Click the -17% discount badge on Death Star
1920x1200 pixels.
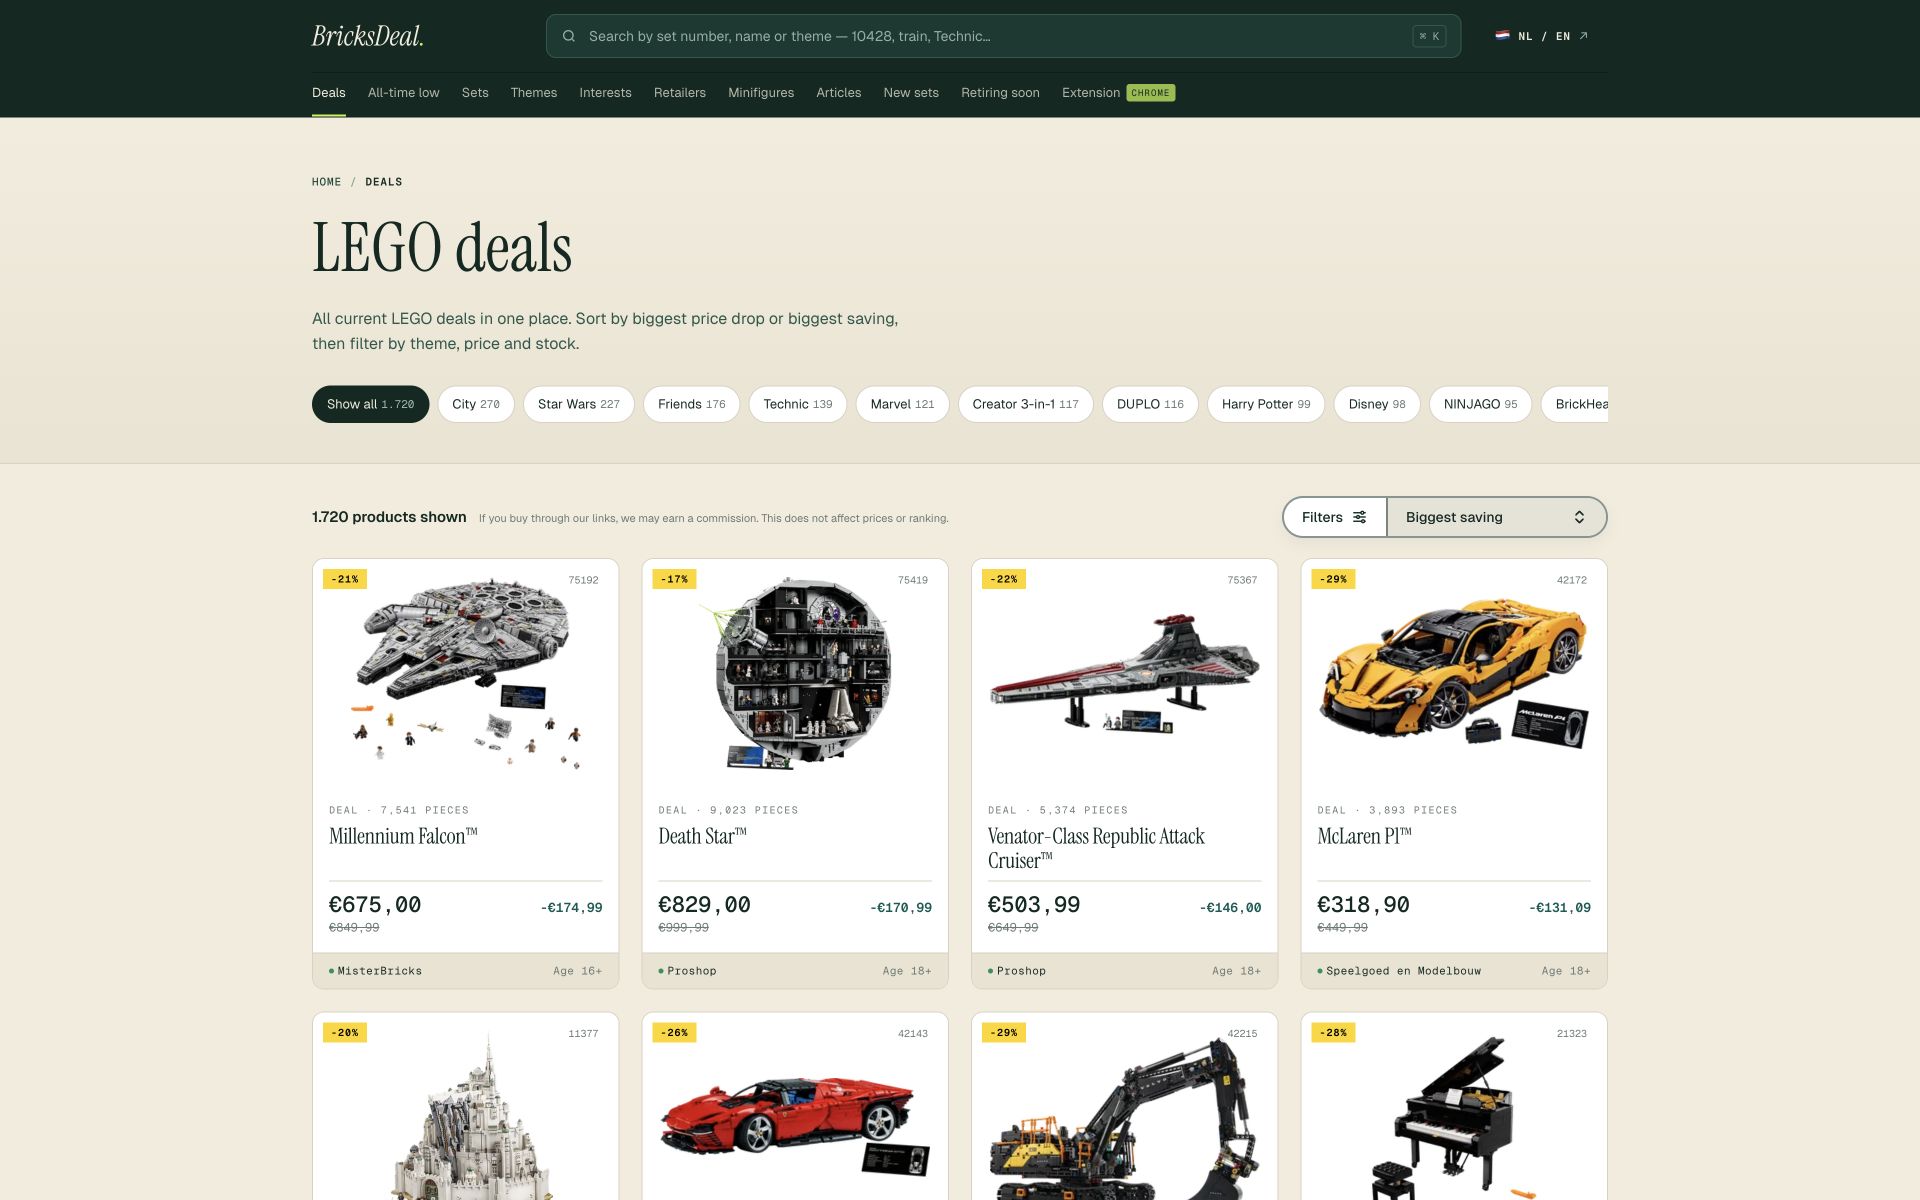(x=674, y=579)
